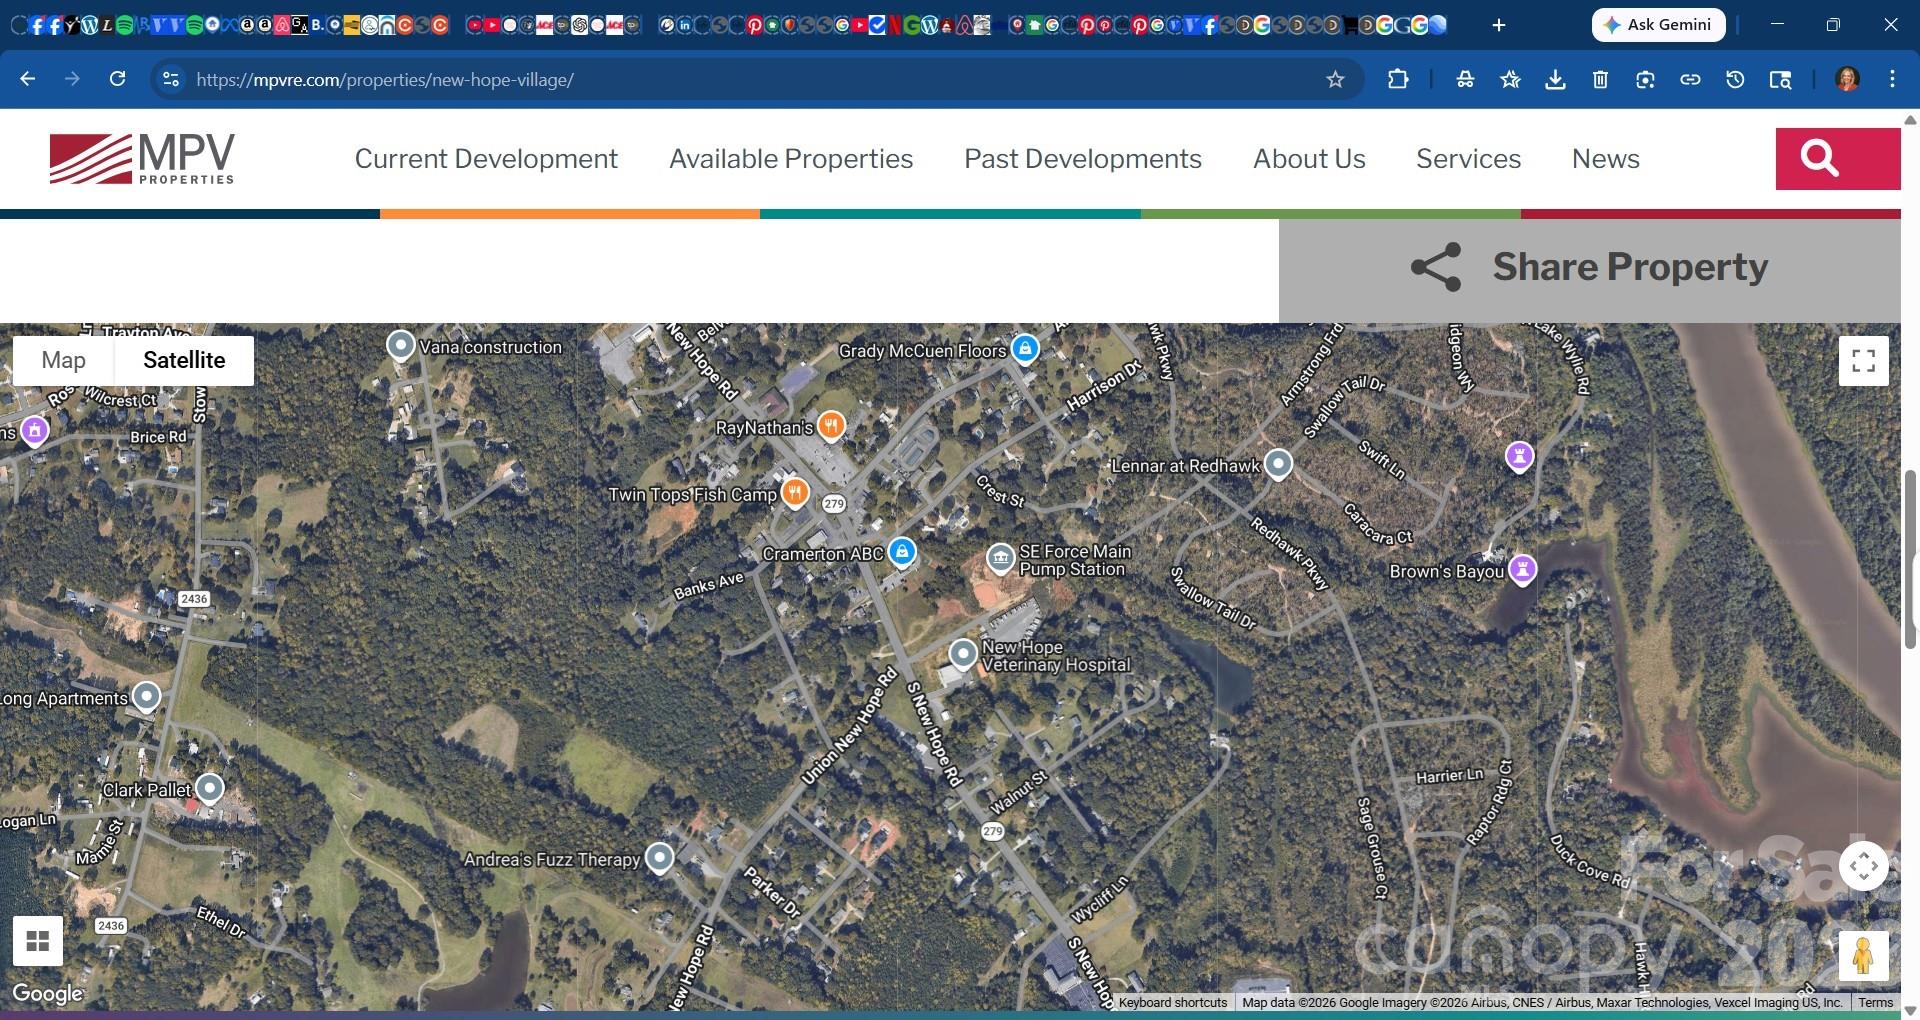The height and width of the screenshot is (1020, 1920).
Task: Click the page vertical scrollbar thumb
Action: click(x=1910, y=560)
